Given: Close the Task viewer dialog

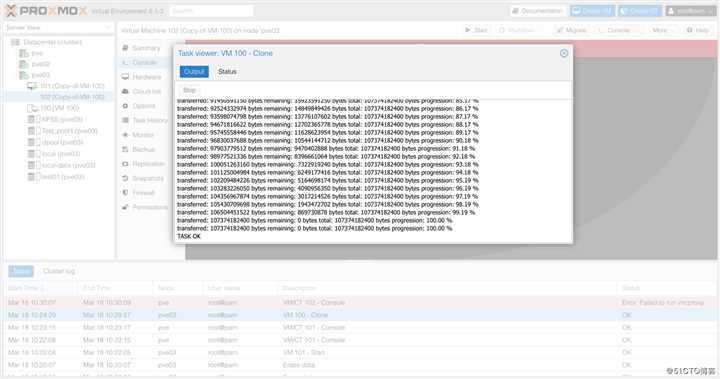Looking at the screenshot, I should point(564,53).
